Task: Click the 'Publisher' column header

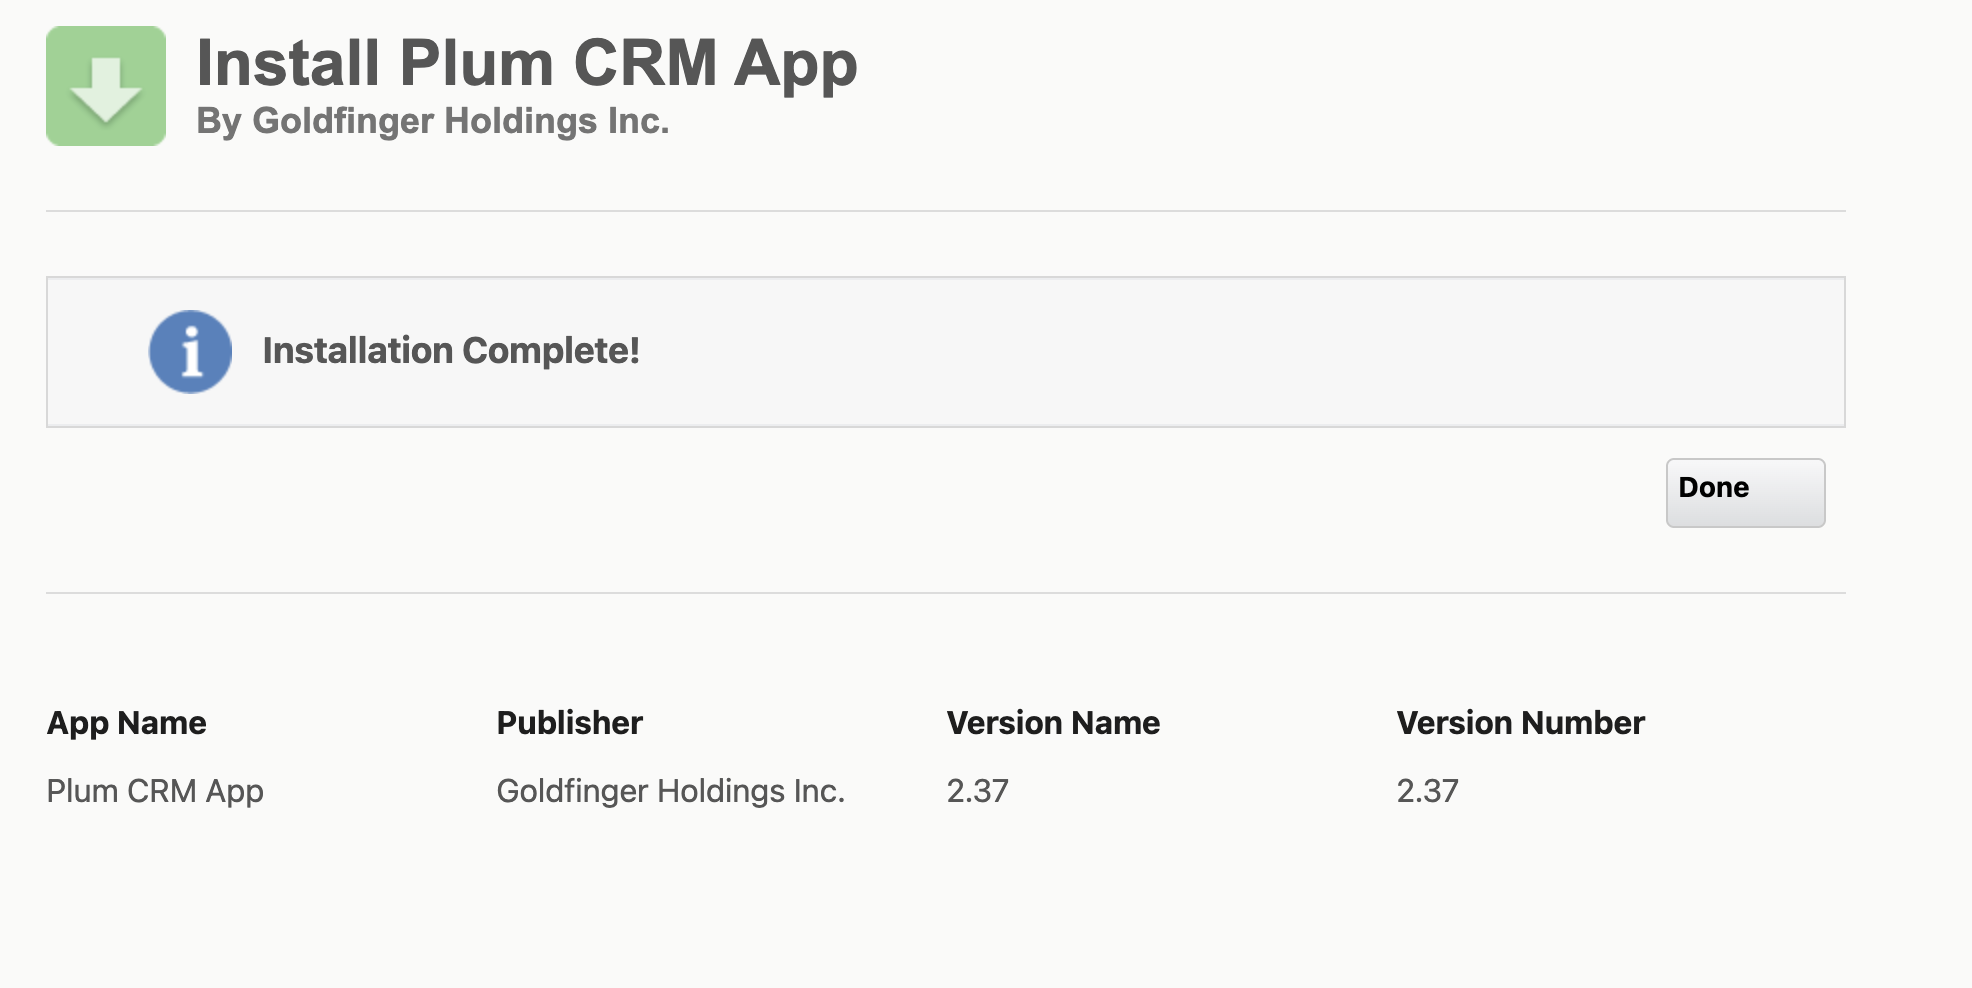Action: point(570,723)
